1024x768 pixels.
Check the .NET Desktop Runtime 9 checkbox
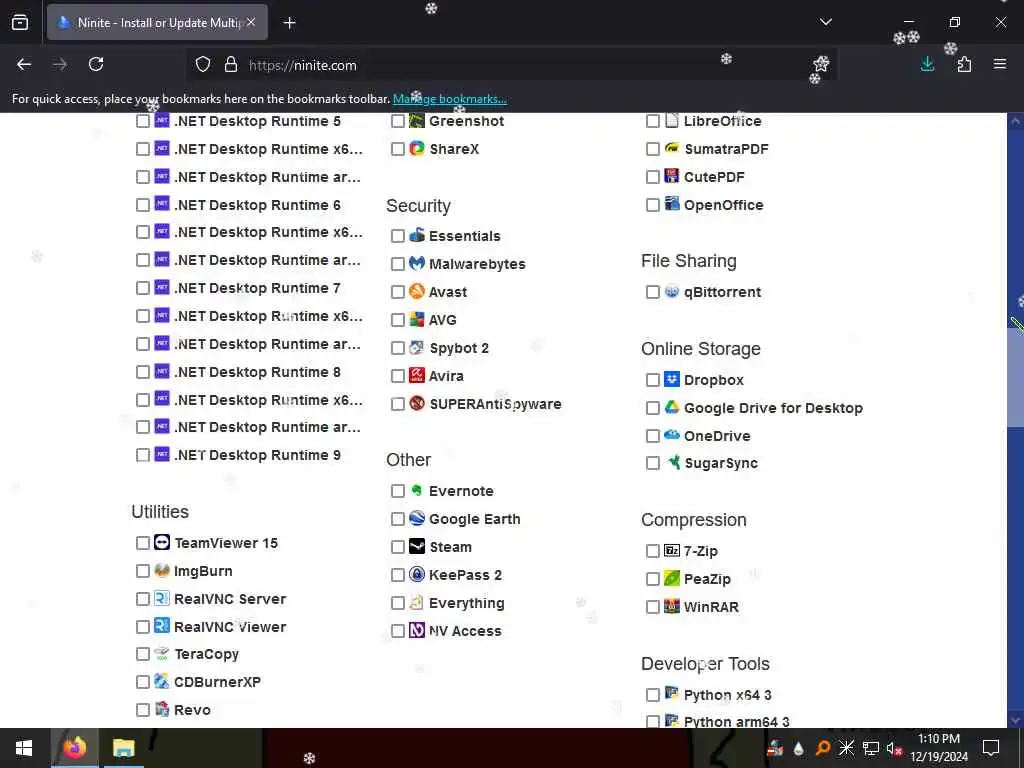tap(143, 455)
